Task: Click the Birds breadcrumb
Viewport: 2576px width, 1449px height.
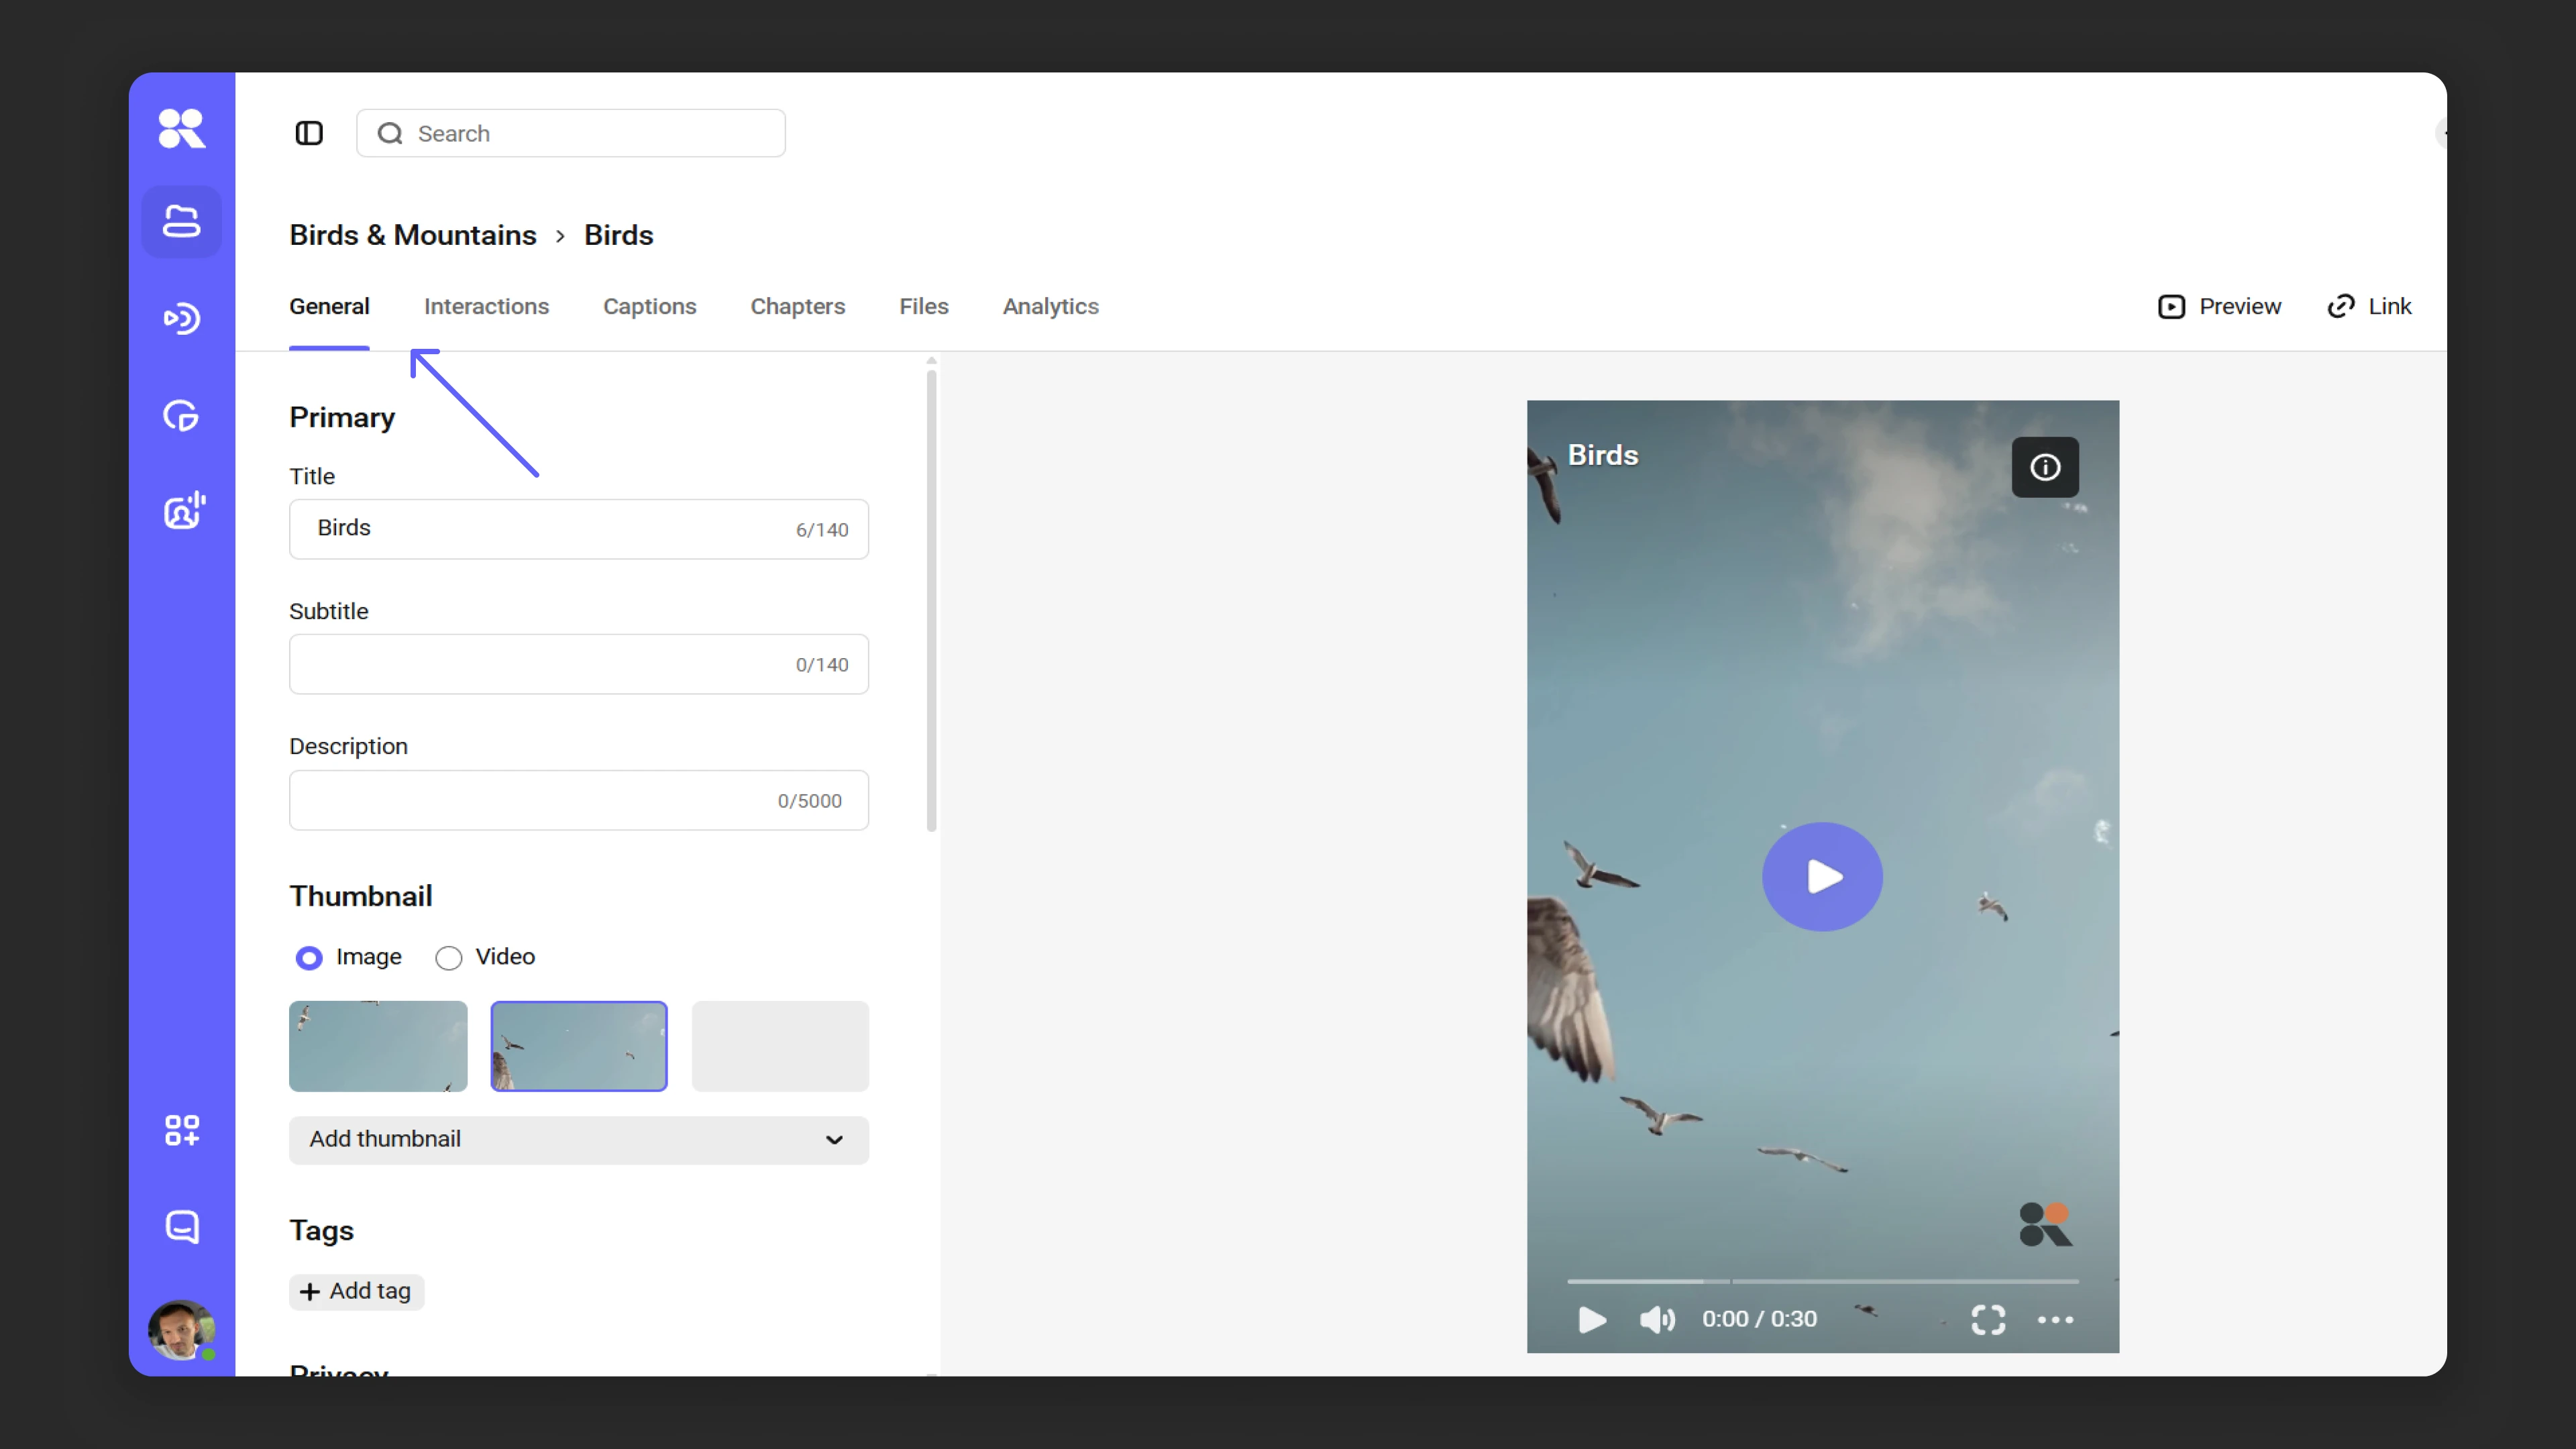Action: (x=618, y=235)
